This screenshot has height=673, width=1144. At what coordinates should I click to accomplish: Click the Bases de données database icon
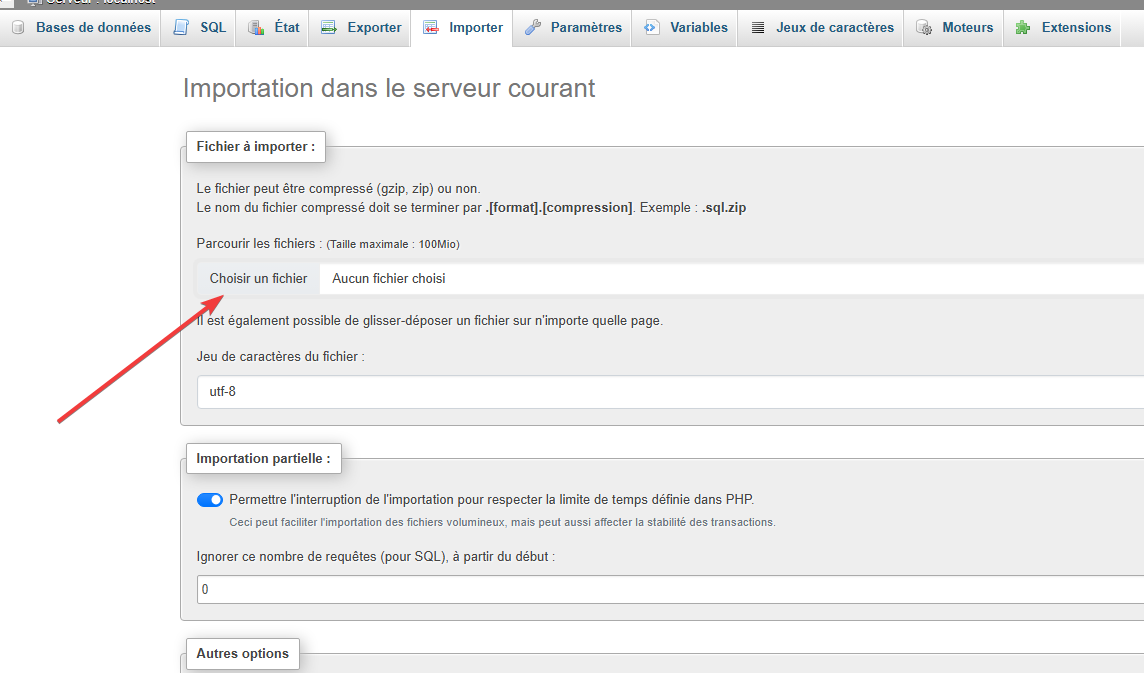[x=18, y=28]
